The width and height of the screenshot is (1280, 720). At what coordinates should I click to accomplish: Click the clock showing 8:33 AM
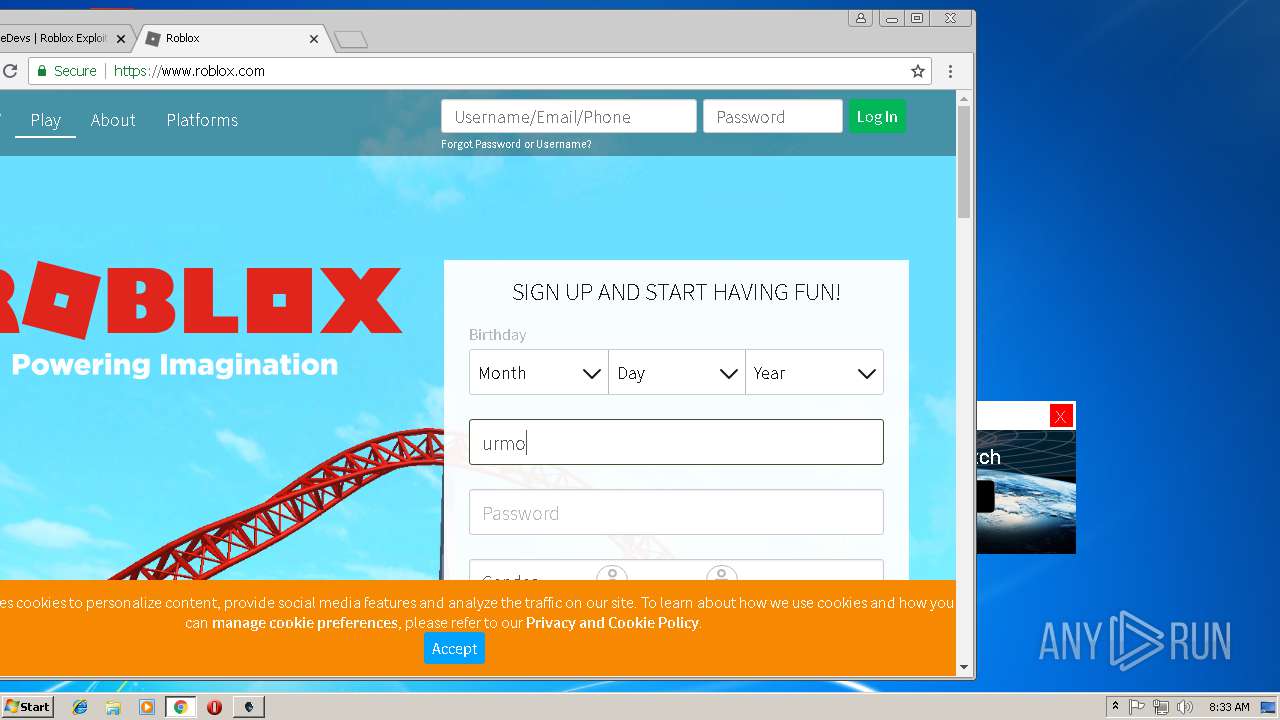pyautogui.click(x=1229, y=707)
